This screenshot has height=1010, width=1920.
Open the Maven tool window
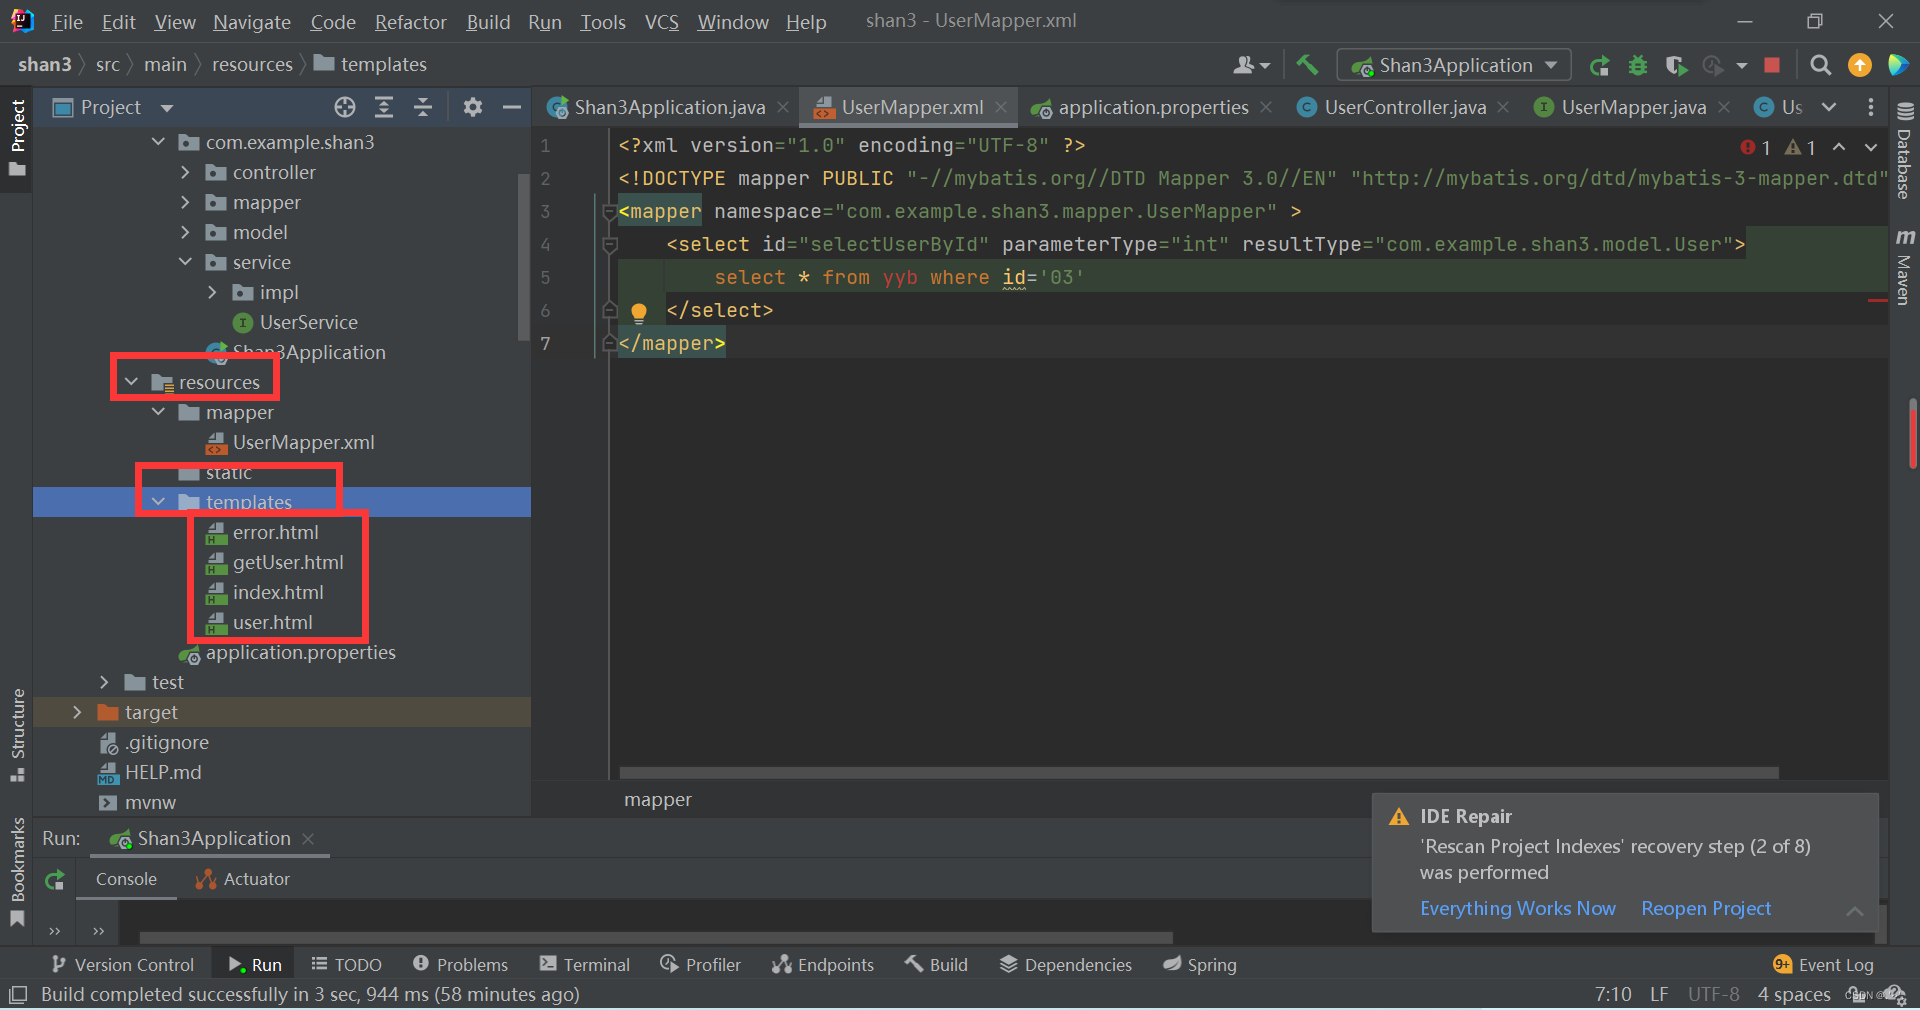pos(1904,267)
